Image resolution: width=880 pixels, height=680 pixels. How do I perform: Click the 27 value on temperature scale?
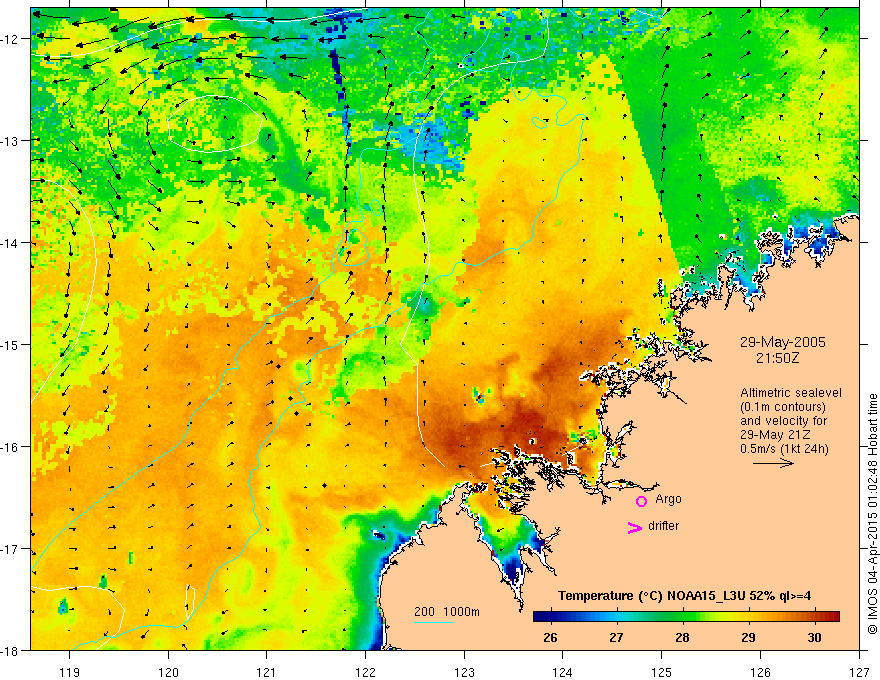[x=616, y=637]
